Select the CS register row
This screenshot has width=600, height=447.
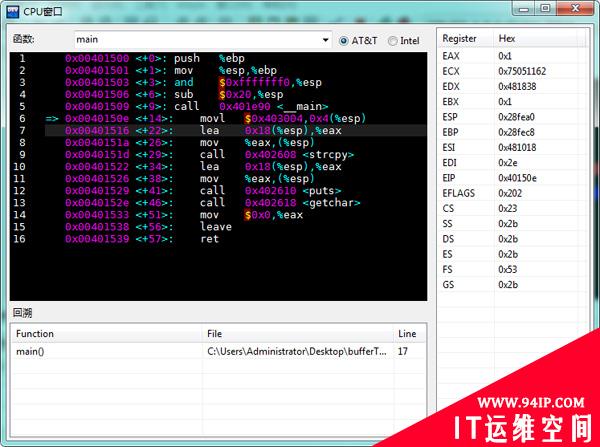click(x=513, y=209)
